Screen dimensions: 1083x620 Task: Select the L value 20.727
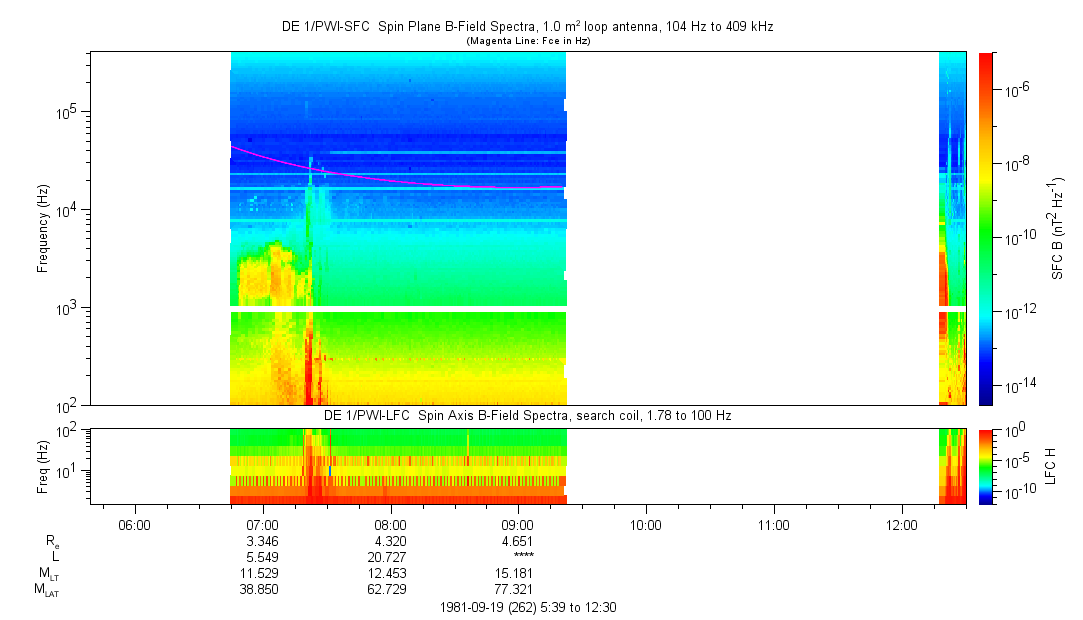pos(390,556)
